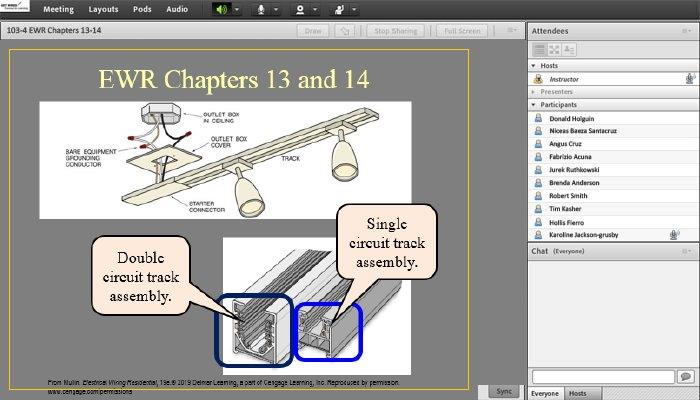Select participant Robert Smith

click(614, 196)
